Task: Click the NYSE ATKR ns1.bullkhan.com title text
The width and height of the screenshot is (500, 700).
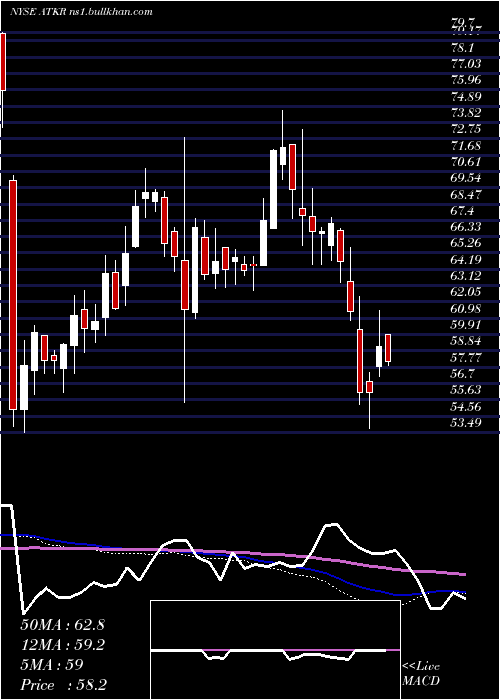Action: (82, 12)
